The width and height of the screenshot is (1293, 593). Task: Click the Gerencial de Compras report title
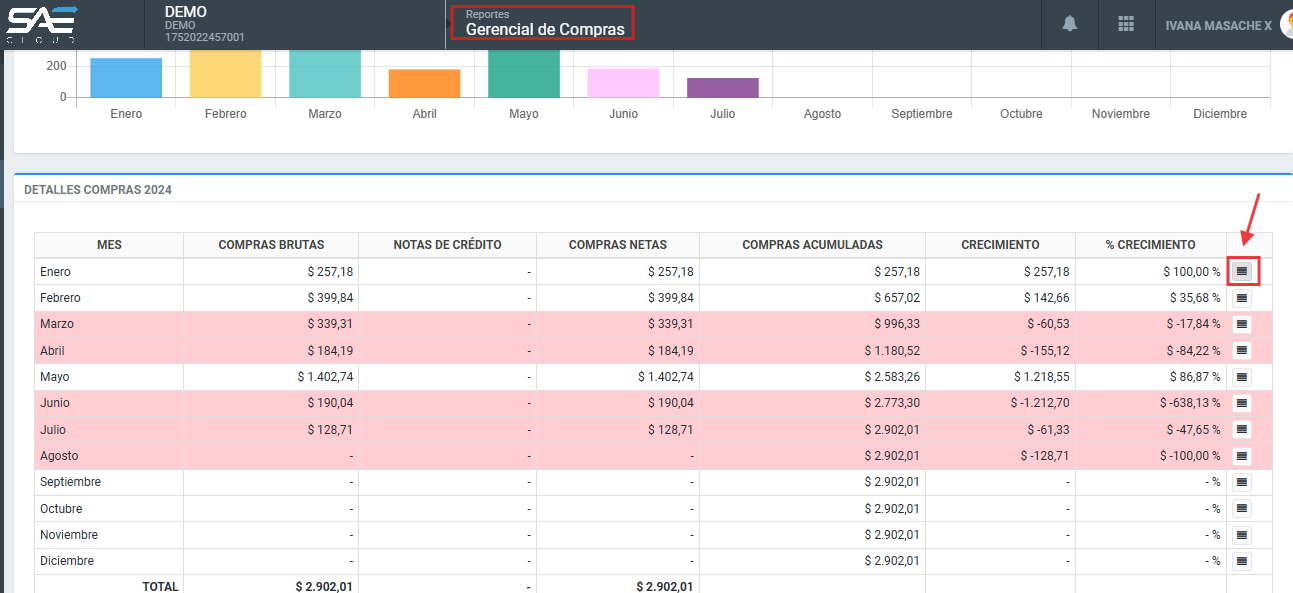[x=544, y=29]
